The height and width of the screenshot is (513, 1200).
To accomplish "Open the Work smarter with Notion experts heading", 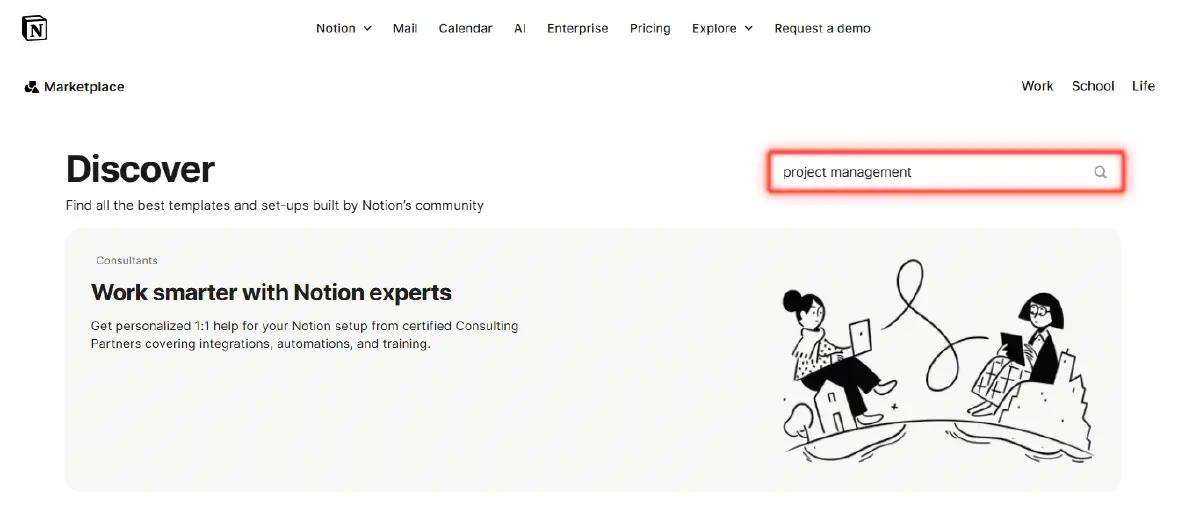I will click(271, 293).
